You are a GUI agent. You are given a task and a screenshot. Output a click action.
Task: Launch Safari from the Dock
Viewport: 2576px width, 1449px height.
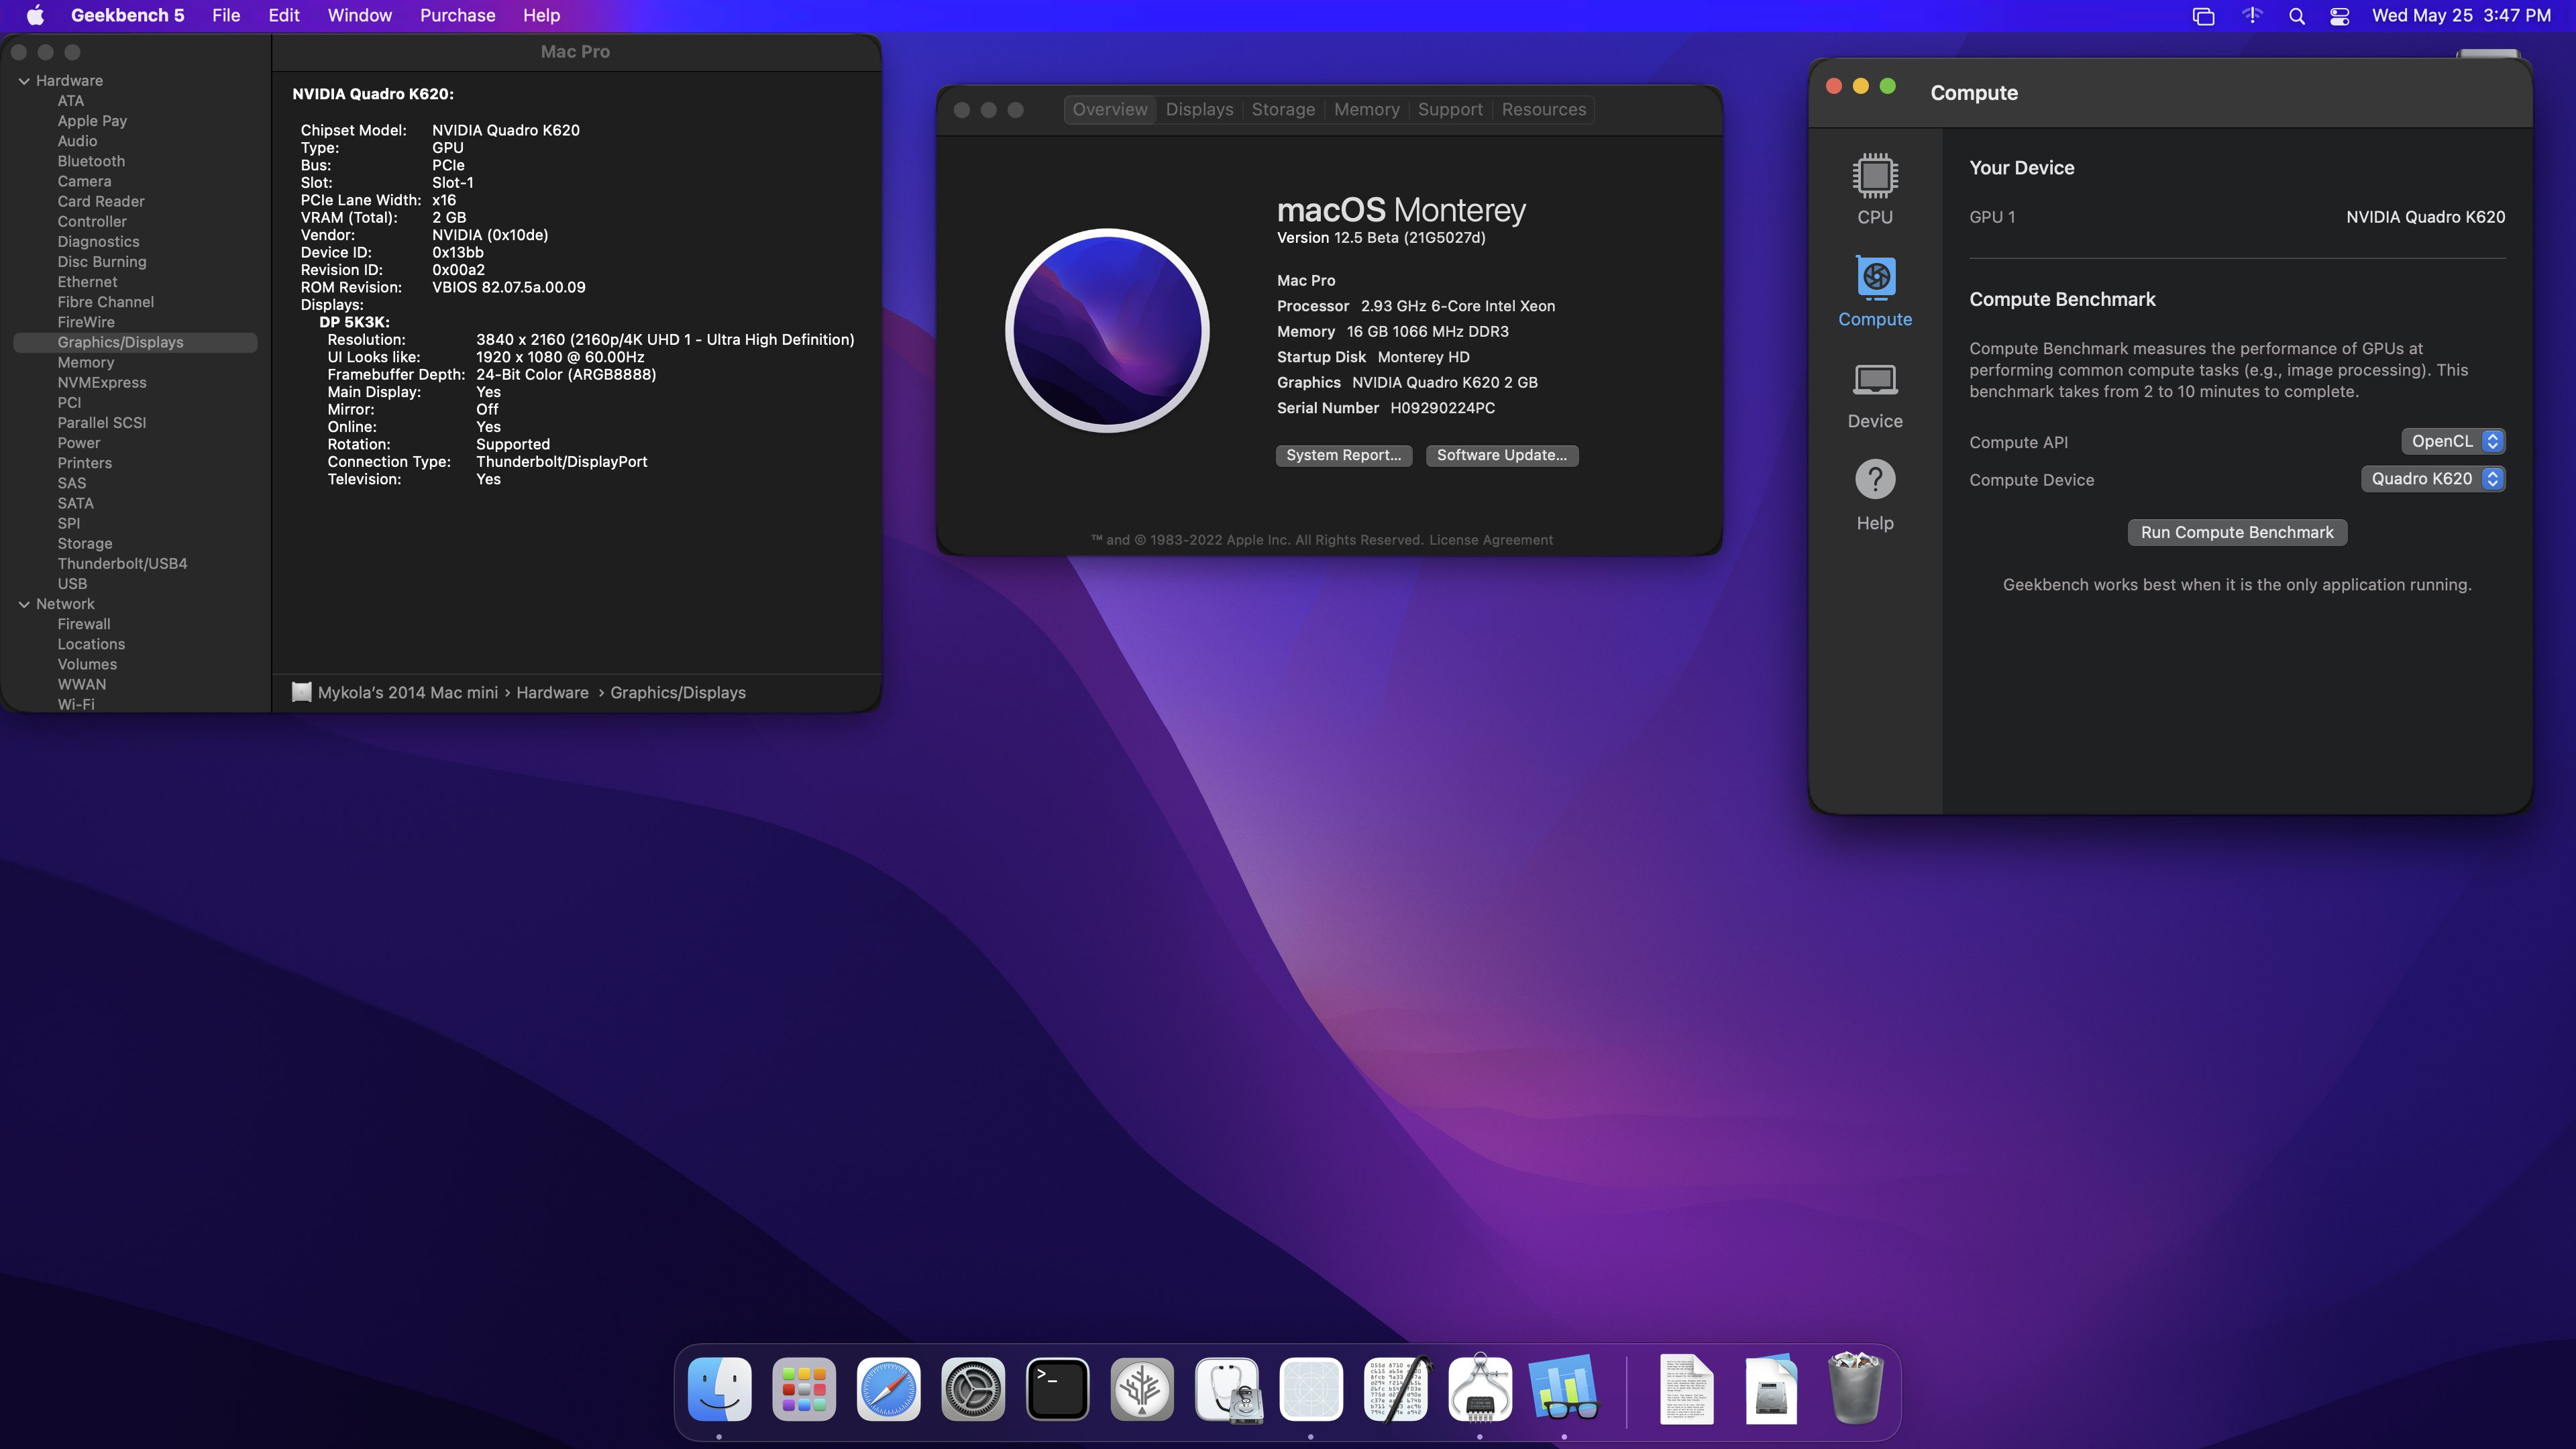pos(888,1389)
